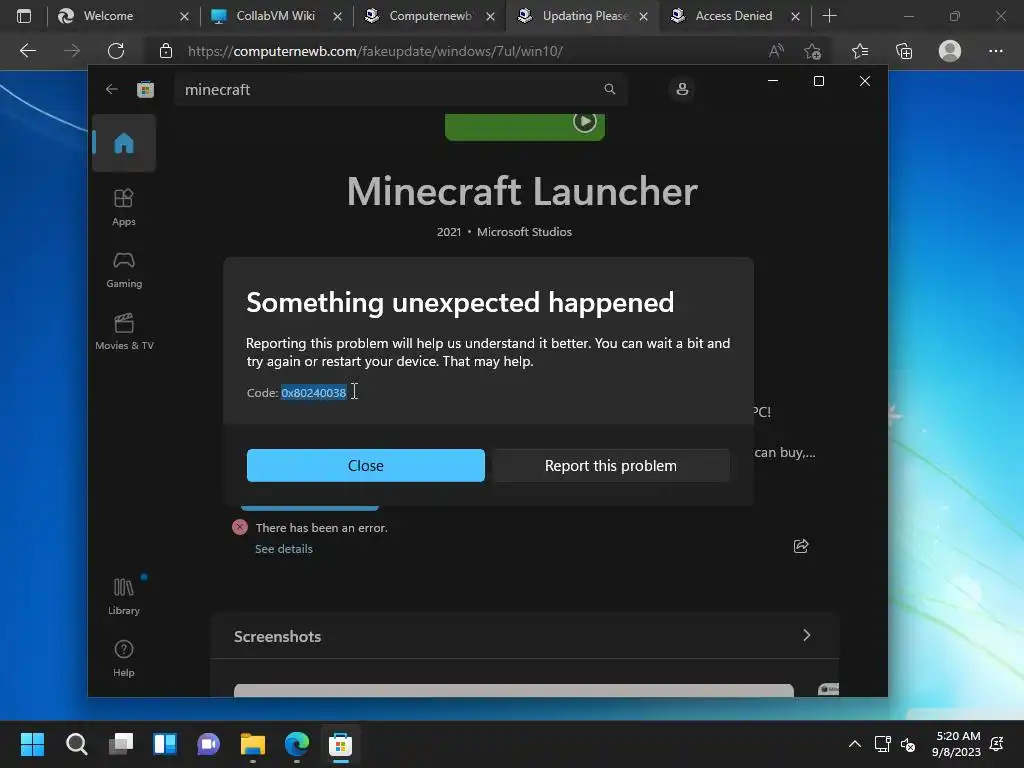The width and height of the screenshot is (1024, 768).
Task: Open the Gaming section in the Store sidebar
Action: pos(123,270)
